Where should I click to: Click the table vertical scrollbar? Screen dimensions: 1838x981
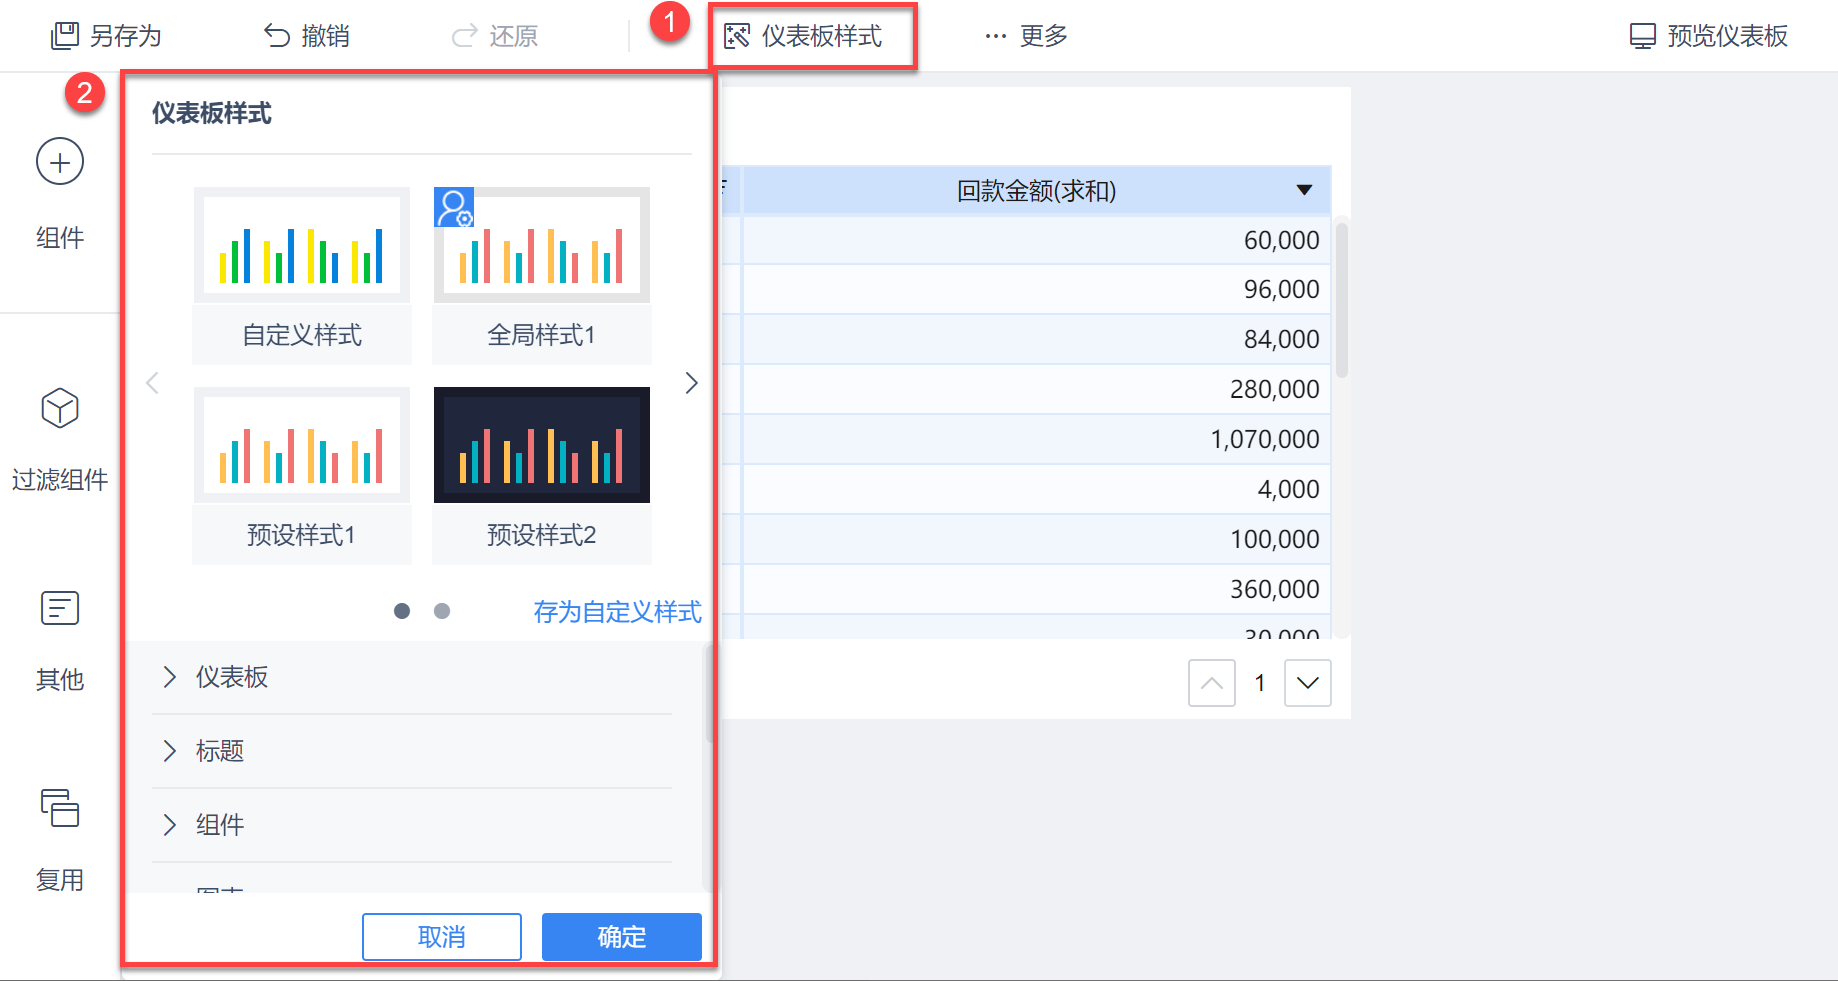pos(1342,300)
